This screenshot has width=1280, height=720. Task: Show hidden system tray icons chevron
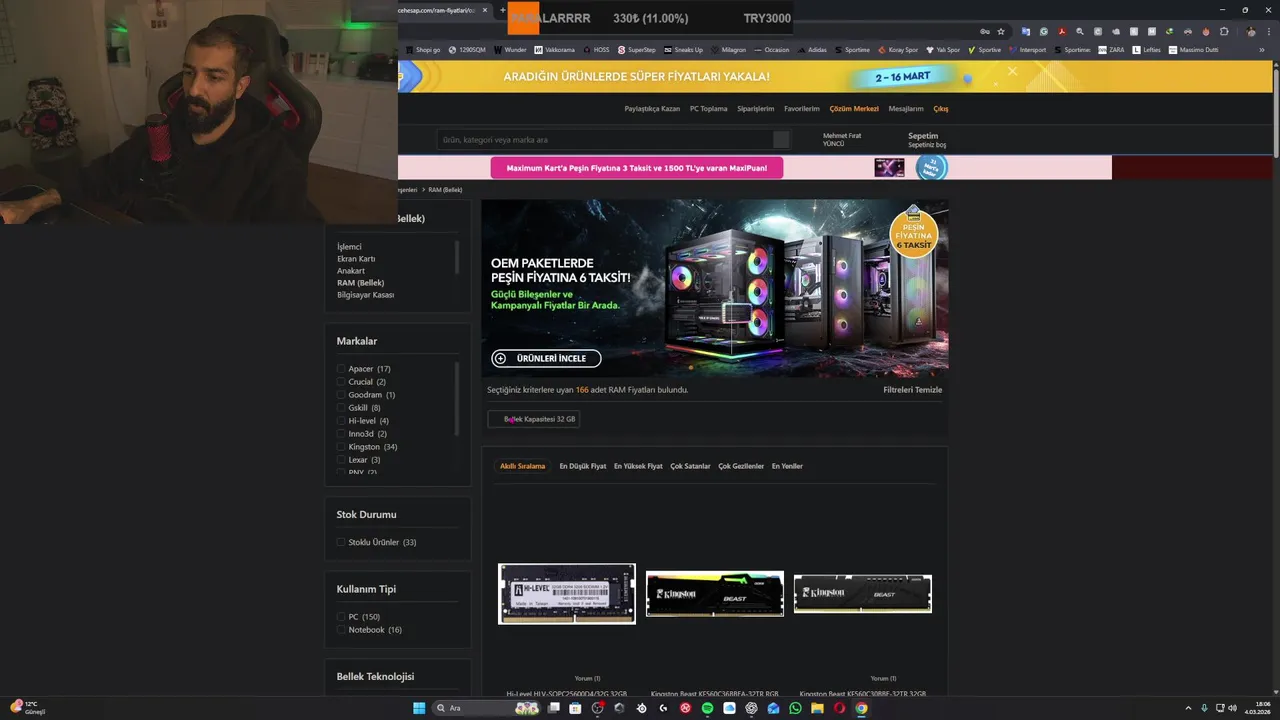[x=1188, y=708]
